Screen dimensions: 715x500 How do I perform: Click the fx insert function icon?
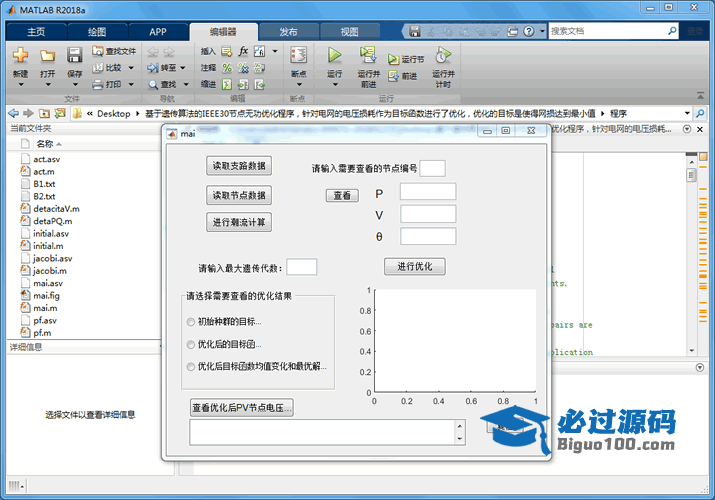[x=244, y=51]
